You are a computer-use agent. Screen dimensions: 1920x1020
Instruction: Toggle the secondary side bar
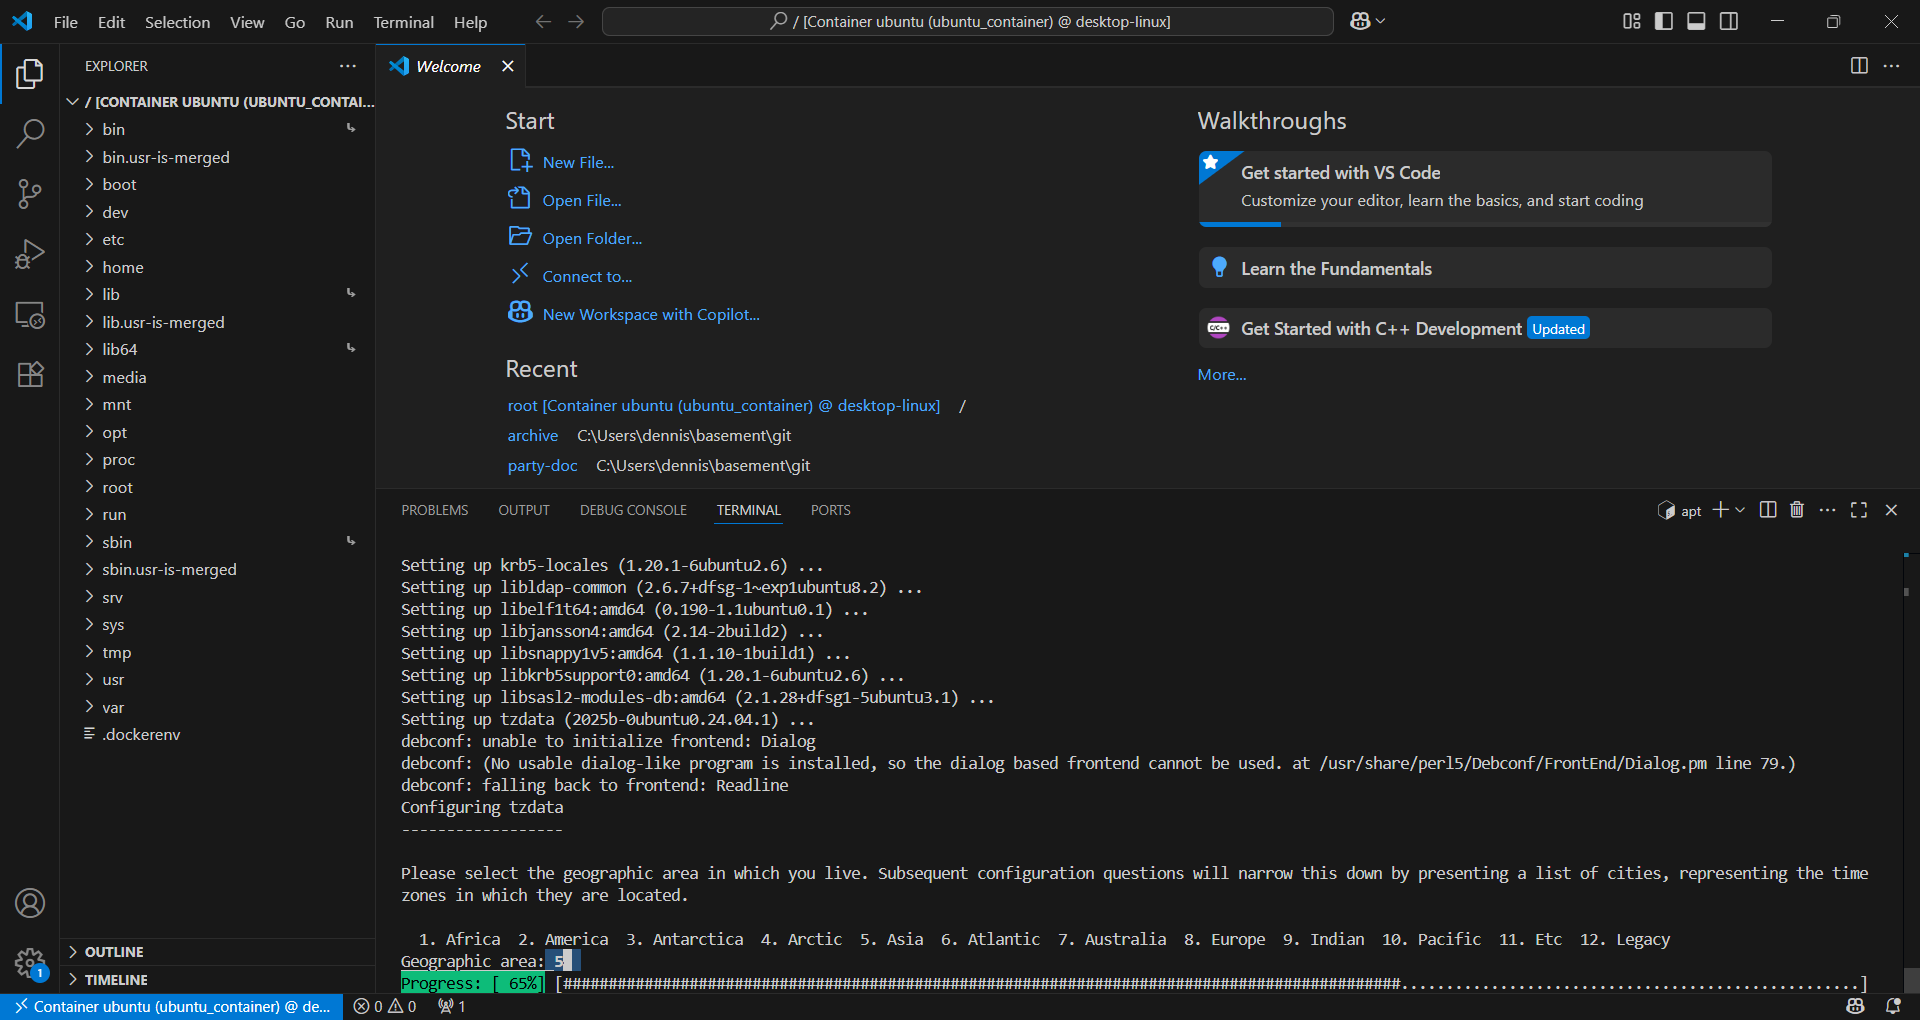tap(1728, 20)
